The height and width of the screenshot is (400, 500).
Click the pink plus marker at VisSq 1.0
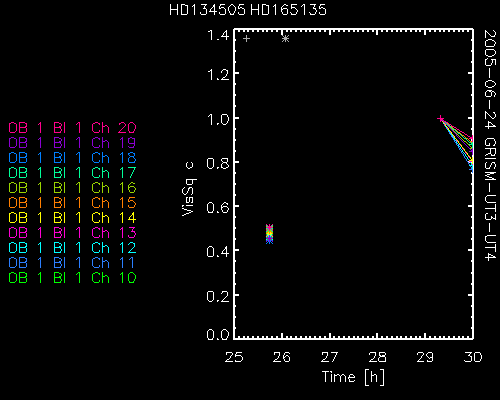click(x=441, y=119)
